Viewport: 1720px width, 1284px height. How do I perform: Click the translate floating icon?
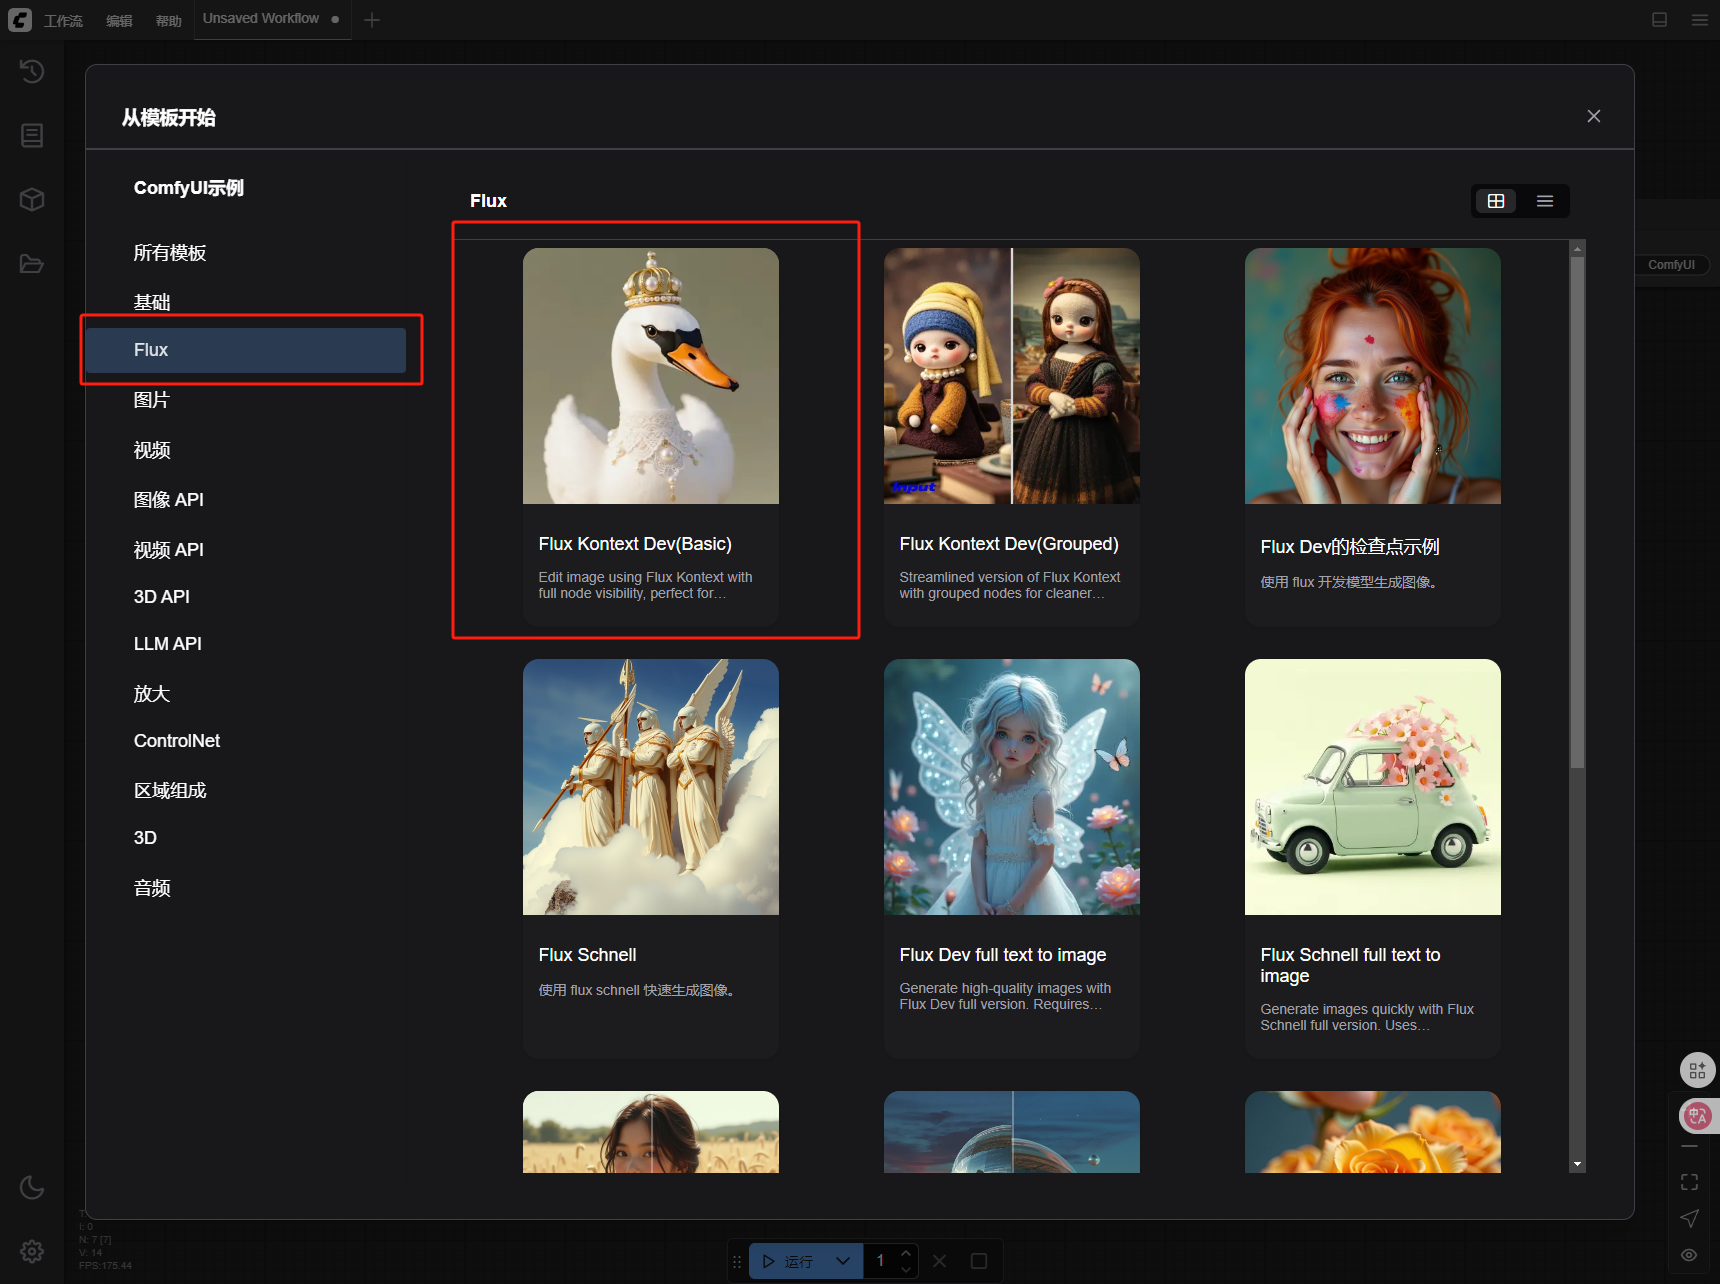1698,1115
